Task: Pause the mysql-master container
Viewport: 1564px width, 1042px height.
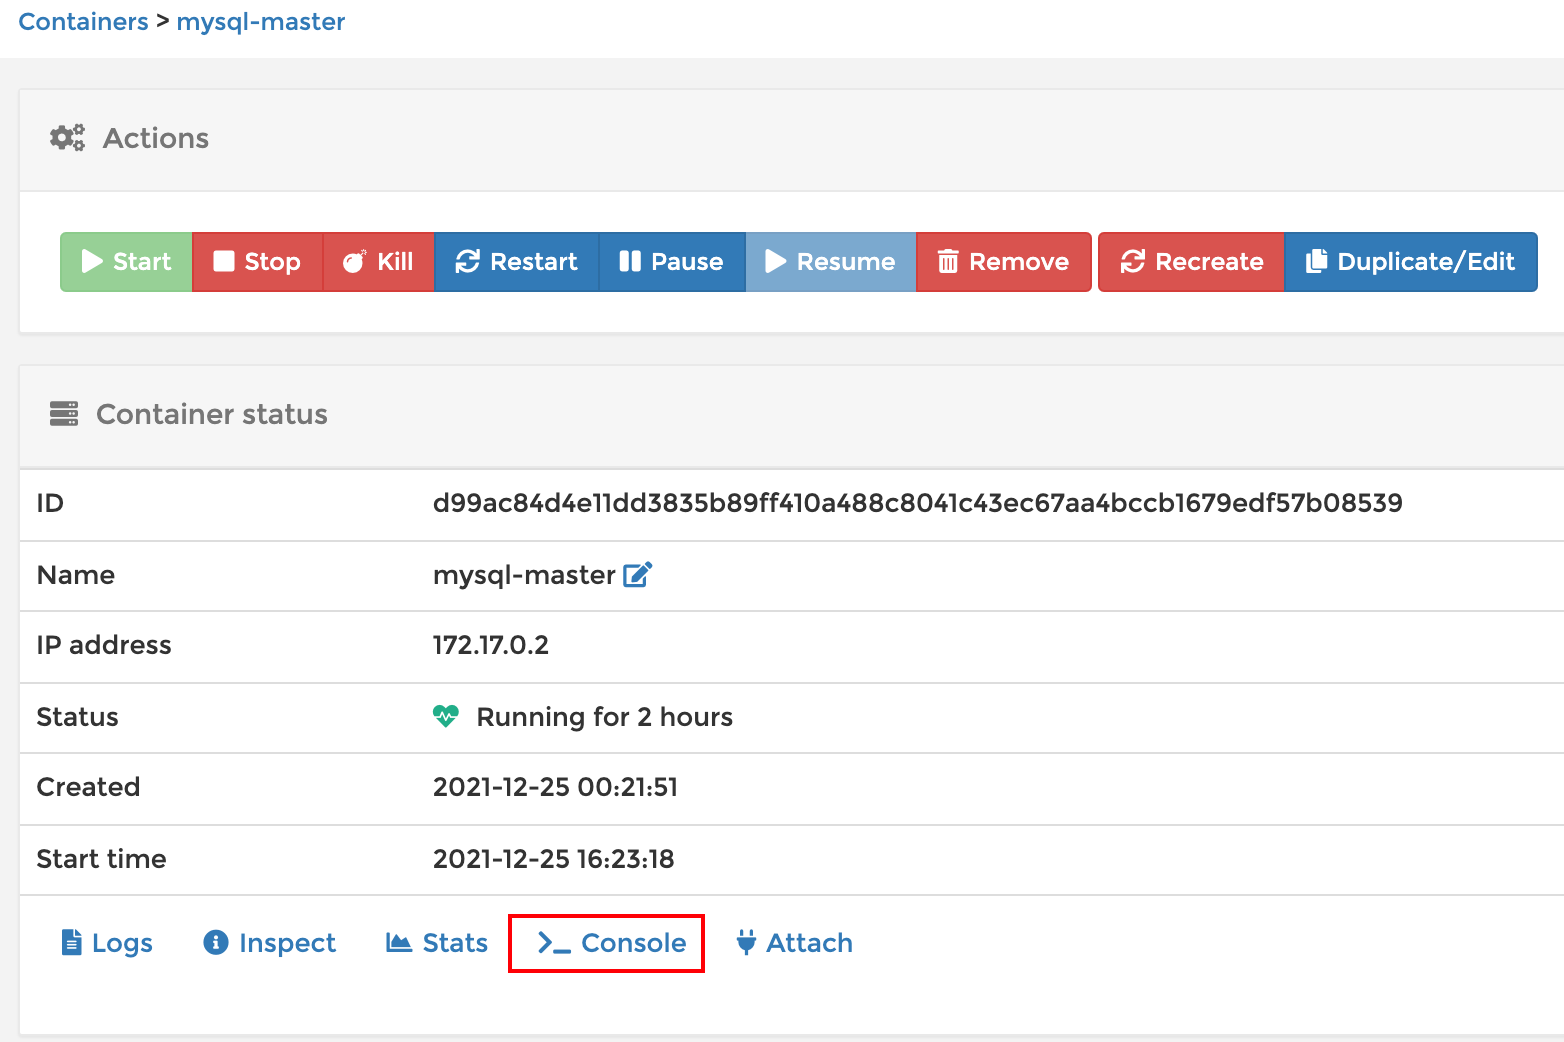Action: point(671,261)
